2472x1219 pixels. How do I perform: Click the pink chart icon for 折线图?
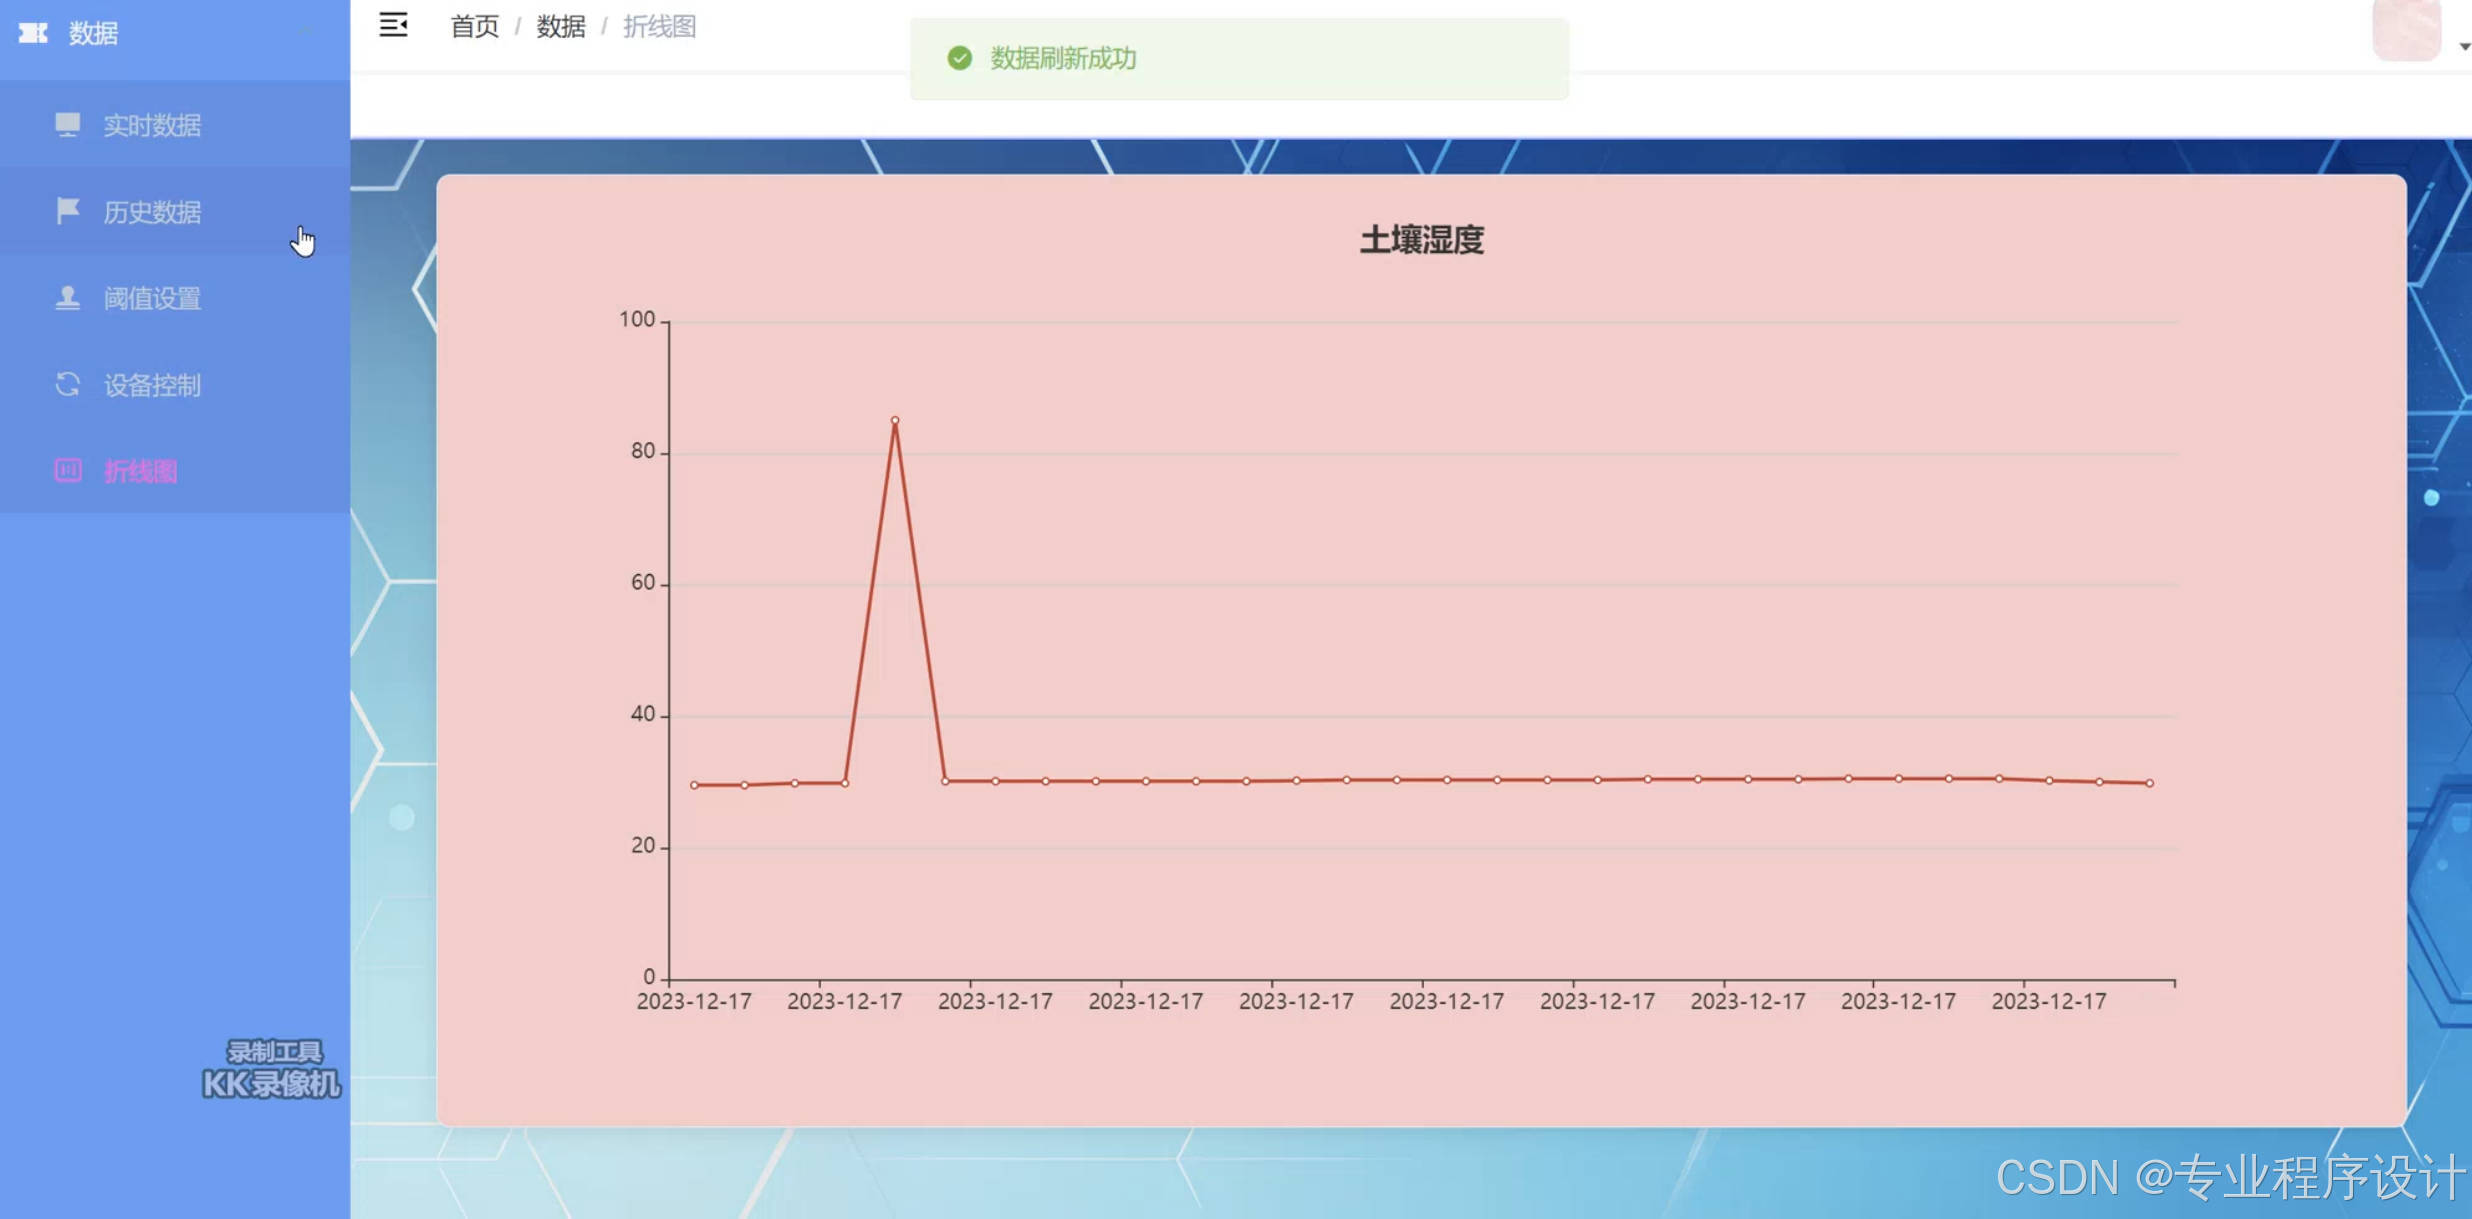(67, 471)
